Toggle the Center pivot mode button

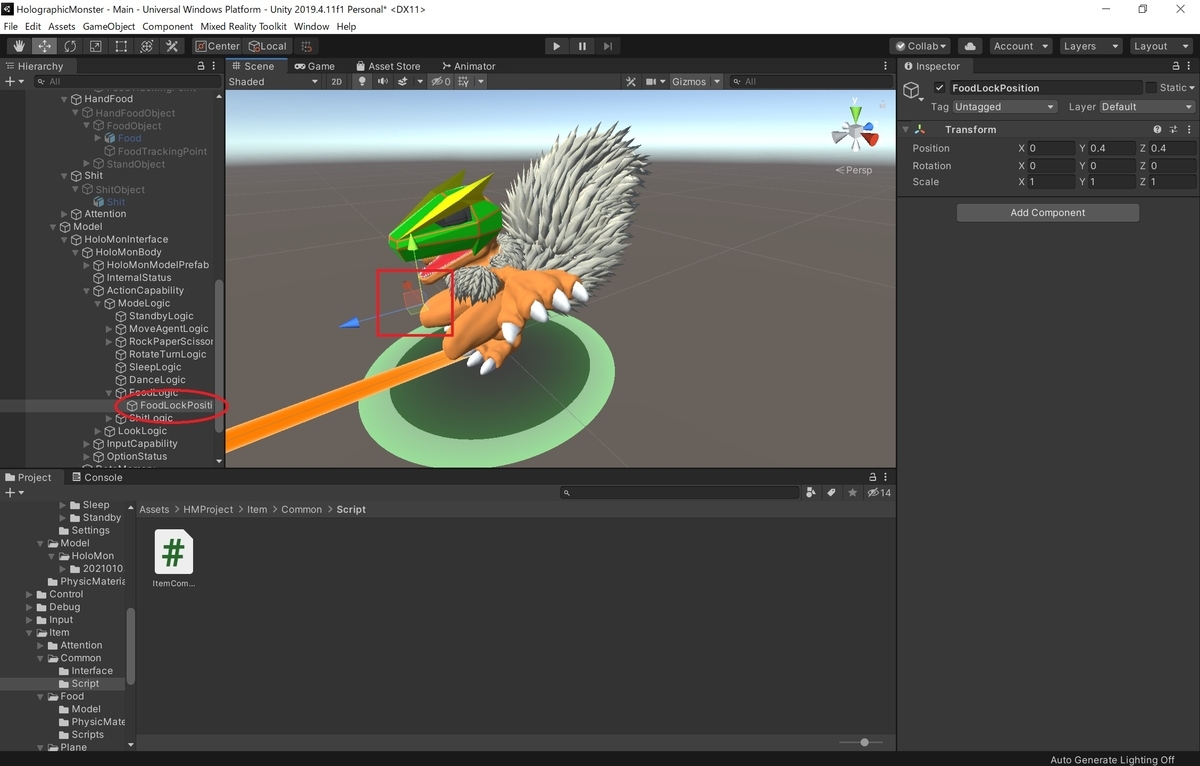pos(218,46)
